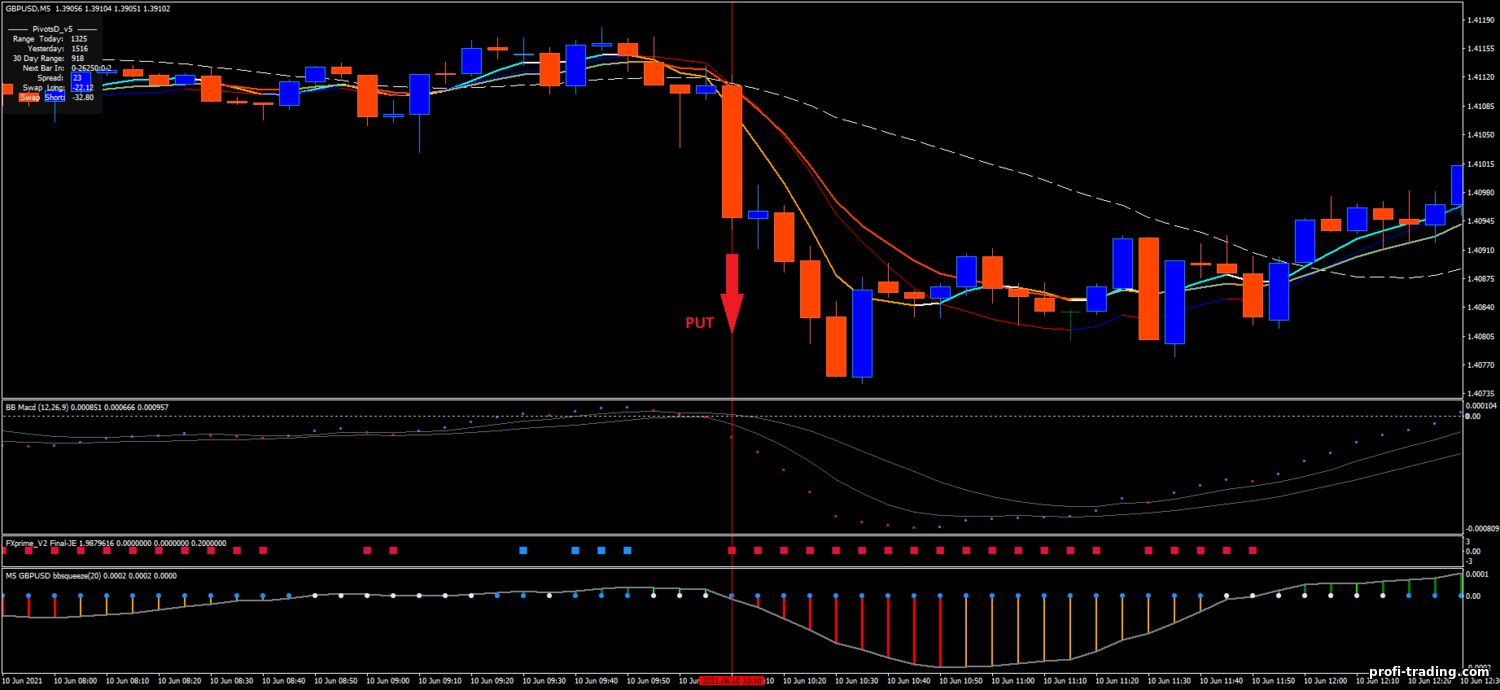
Task: Click the tall blue candle at the chart's lowest point
Action: (861, 334)
